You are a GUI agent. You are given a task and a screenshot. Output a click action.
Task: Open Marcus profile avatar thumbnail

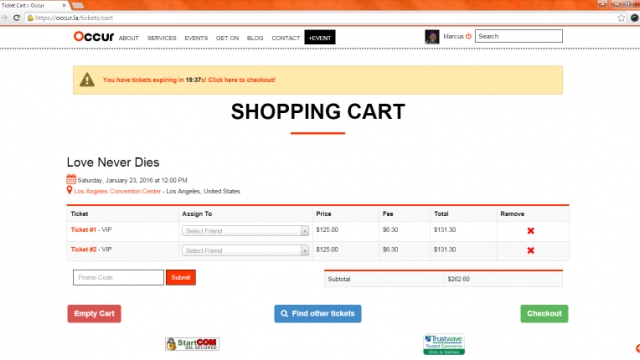(x=432, y=37)
